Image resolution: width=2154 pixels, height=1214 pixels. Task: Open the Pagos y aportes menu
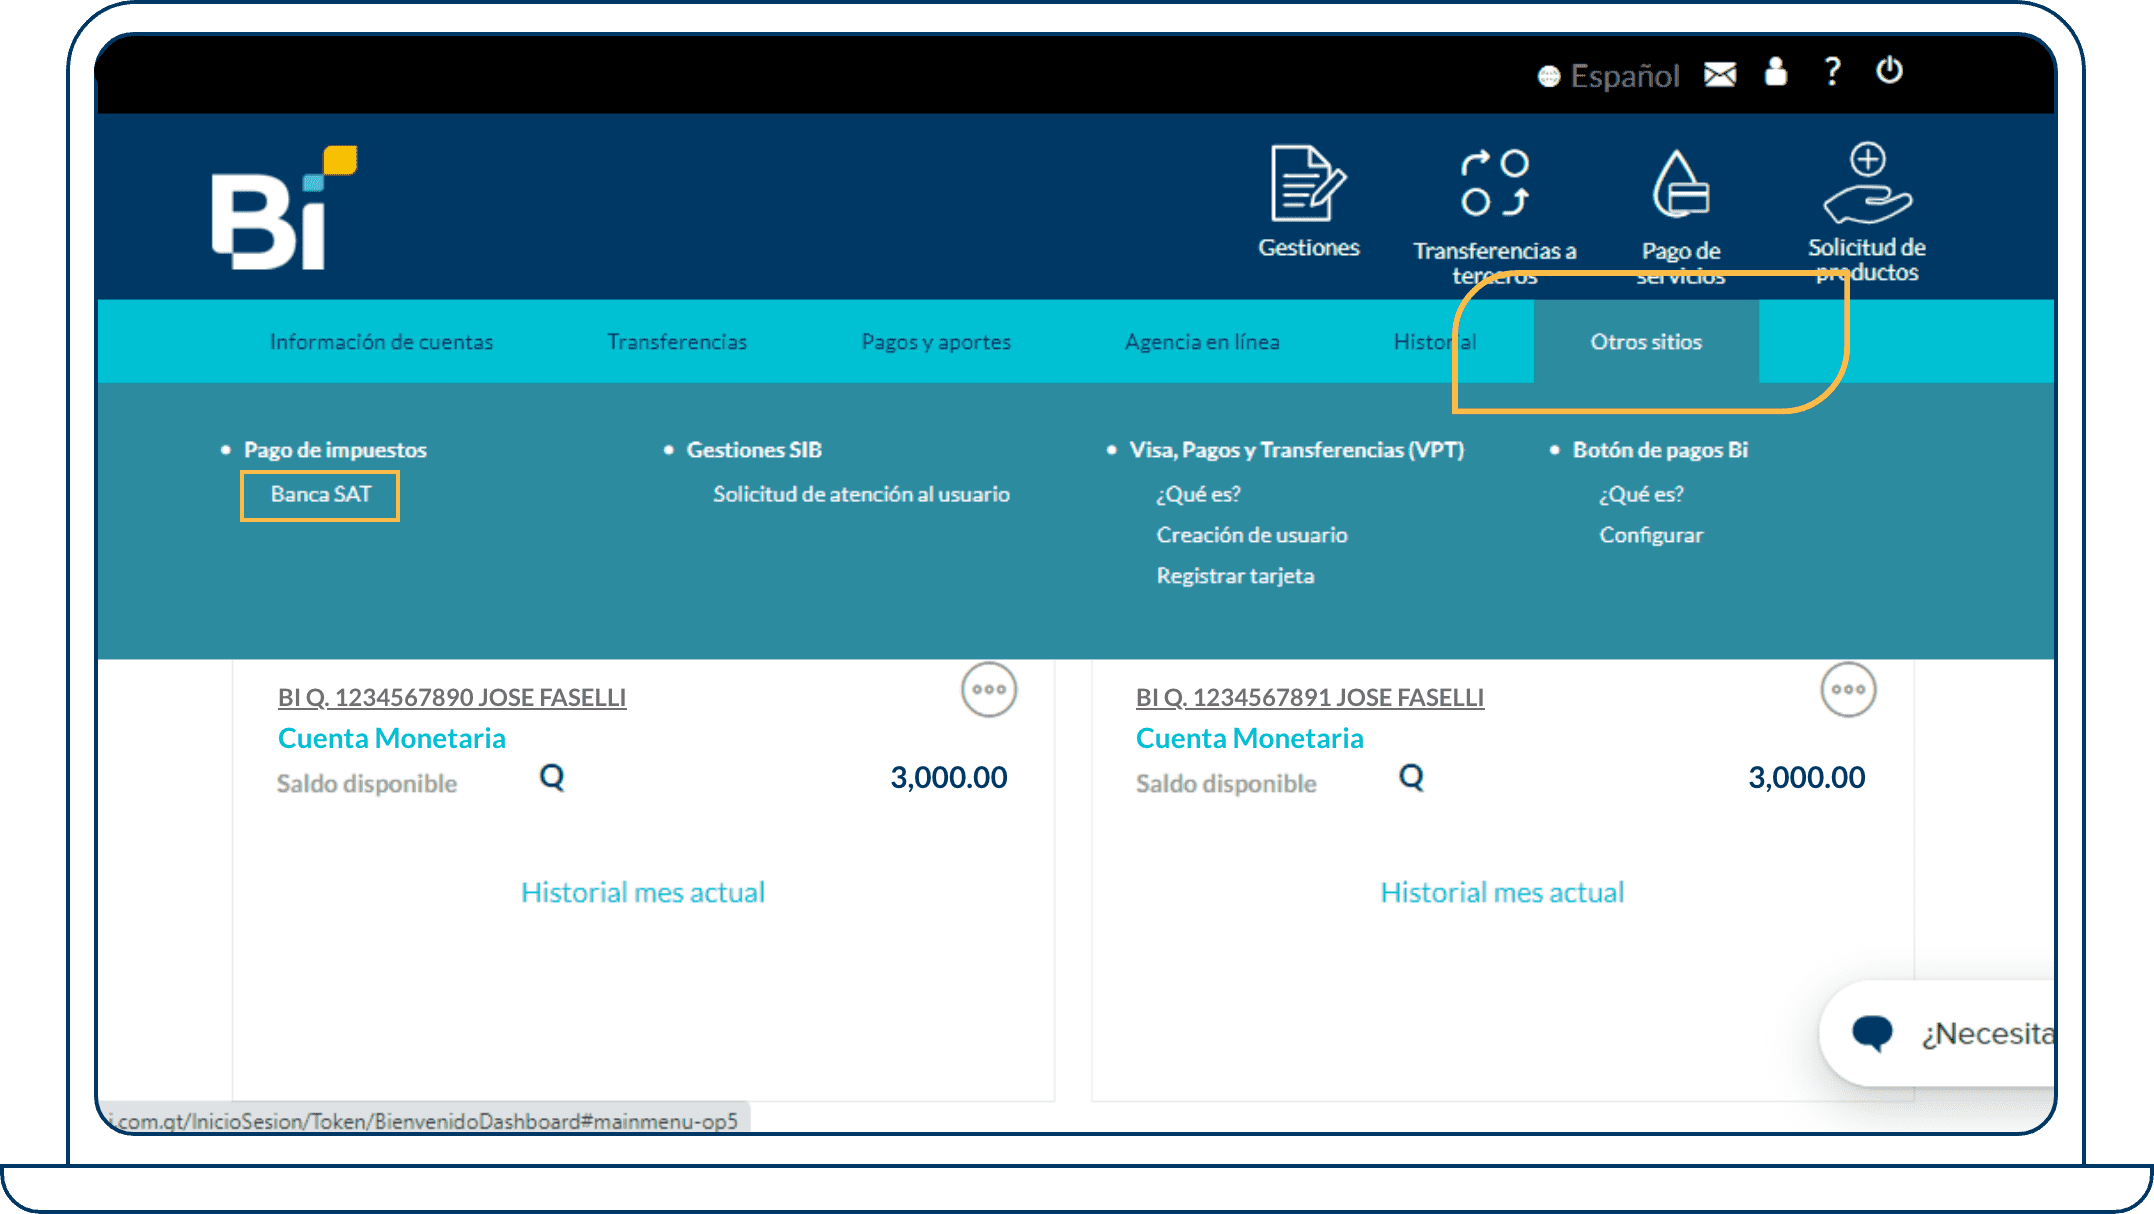(x=936, y=342)
